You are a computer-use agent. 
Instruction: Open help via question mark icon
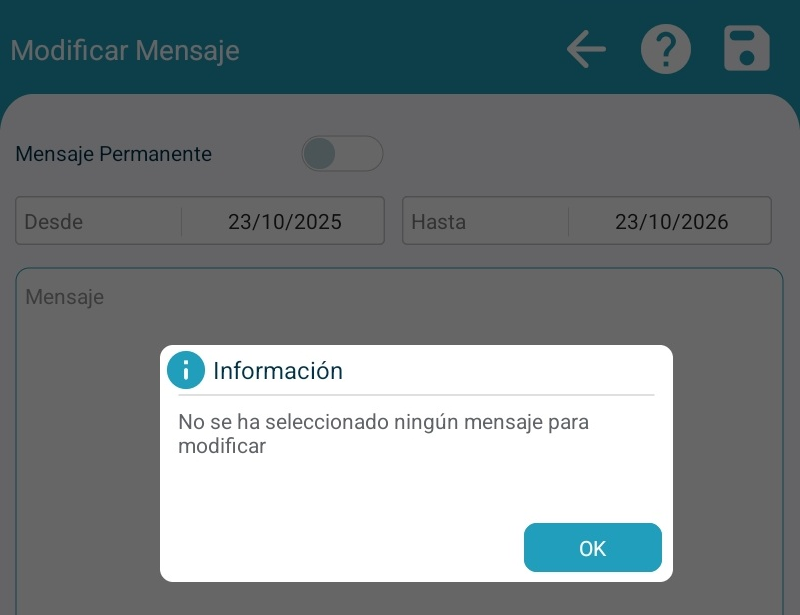point(666,49)
